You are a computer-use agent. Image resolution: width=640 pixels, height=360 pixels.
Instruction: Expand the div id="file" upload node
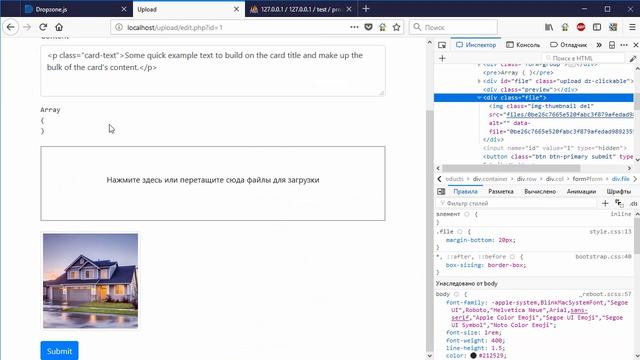[479, 81]
